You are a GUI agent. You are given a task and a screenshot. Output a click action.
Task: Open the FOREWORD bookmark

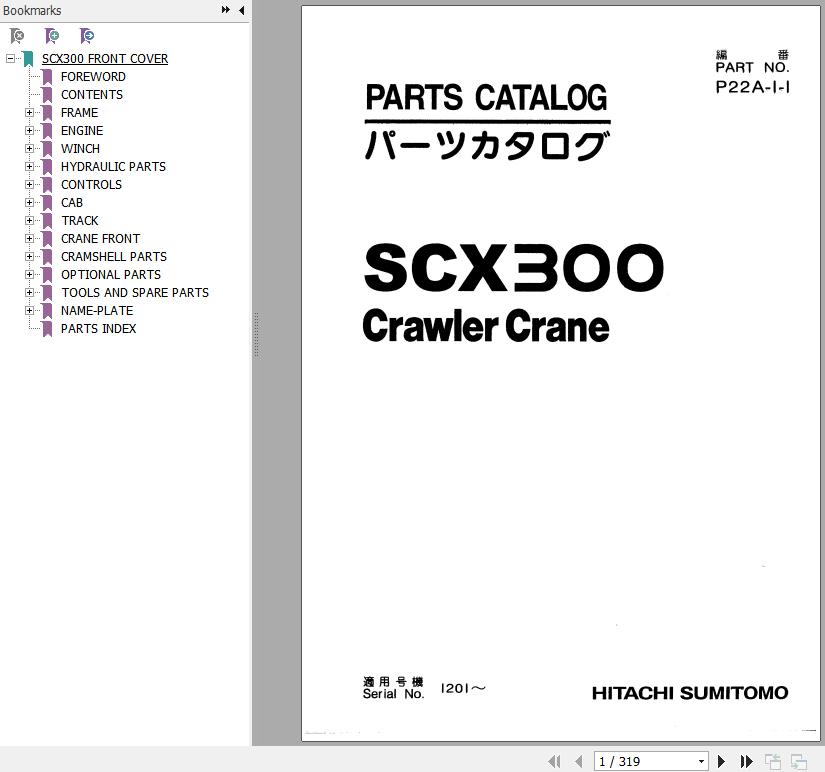pos(93,77)
